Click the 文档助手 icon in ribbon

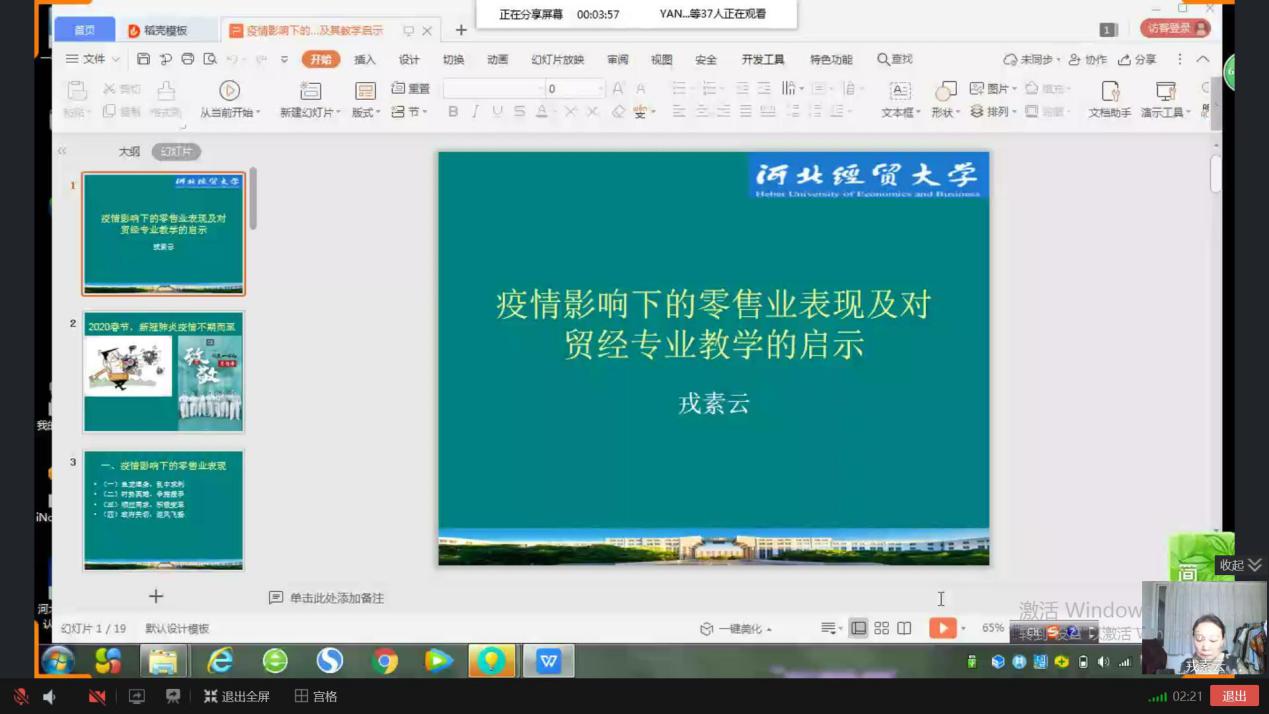coord(1109,92)
